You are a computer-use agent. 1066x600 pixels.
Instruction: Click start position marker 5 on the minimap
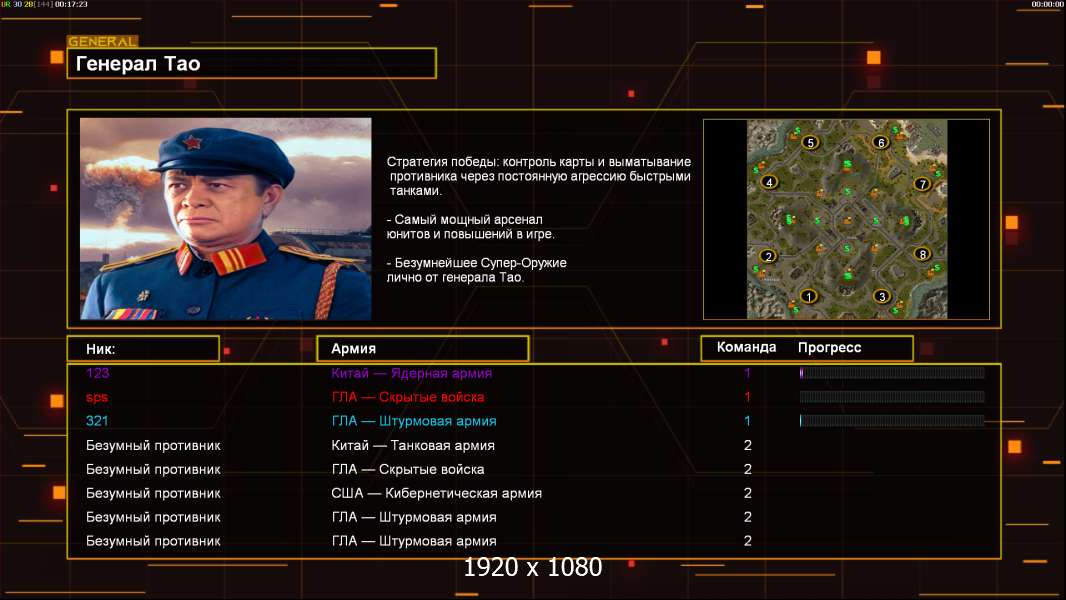[x=810, y=142]
